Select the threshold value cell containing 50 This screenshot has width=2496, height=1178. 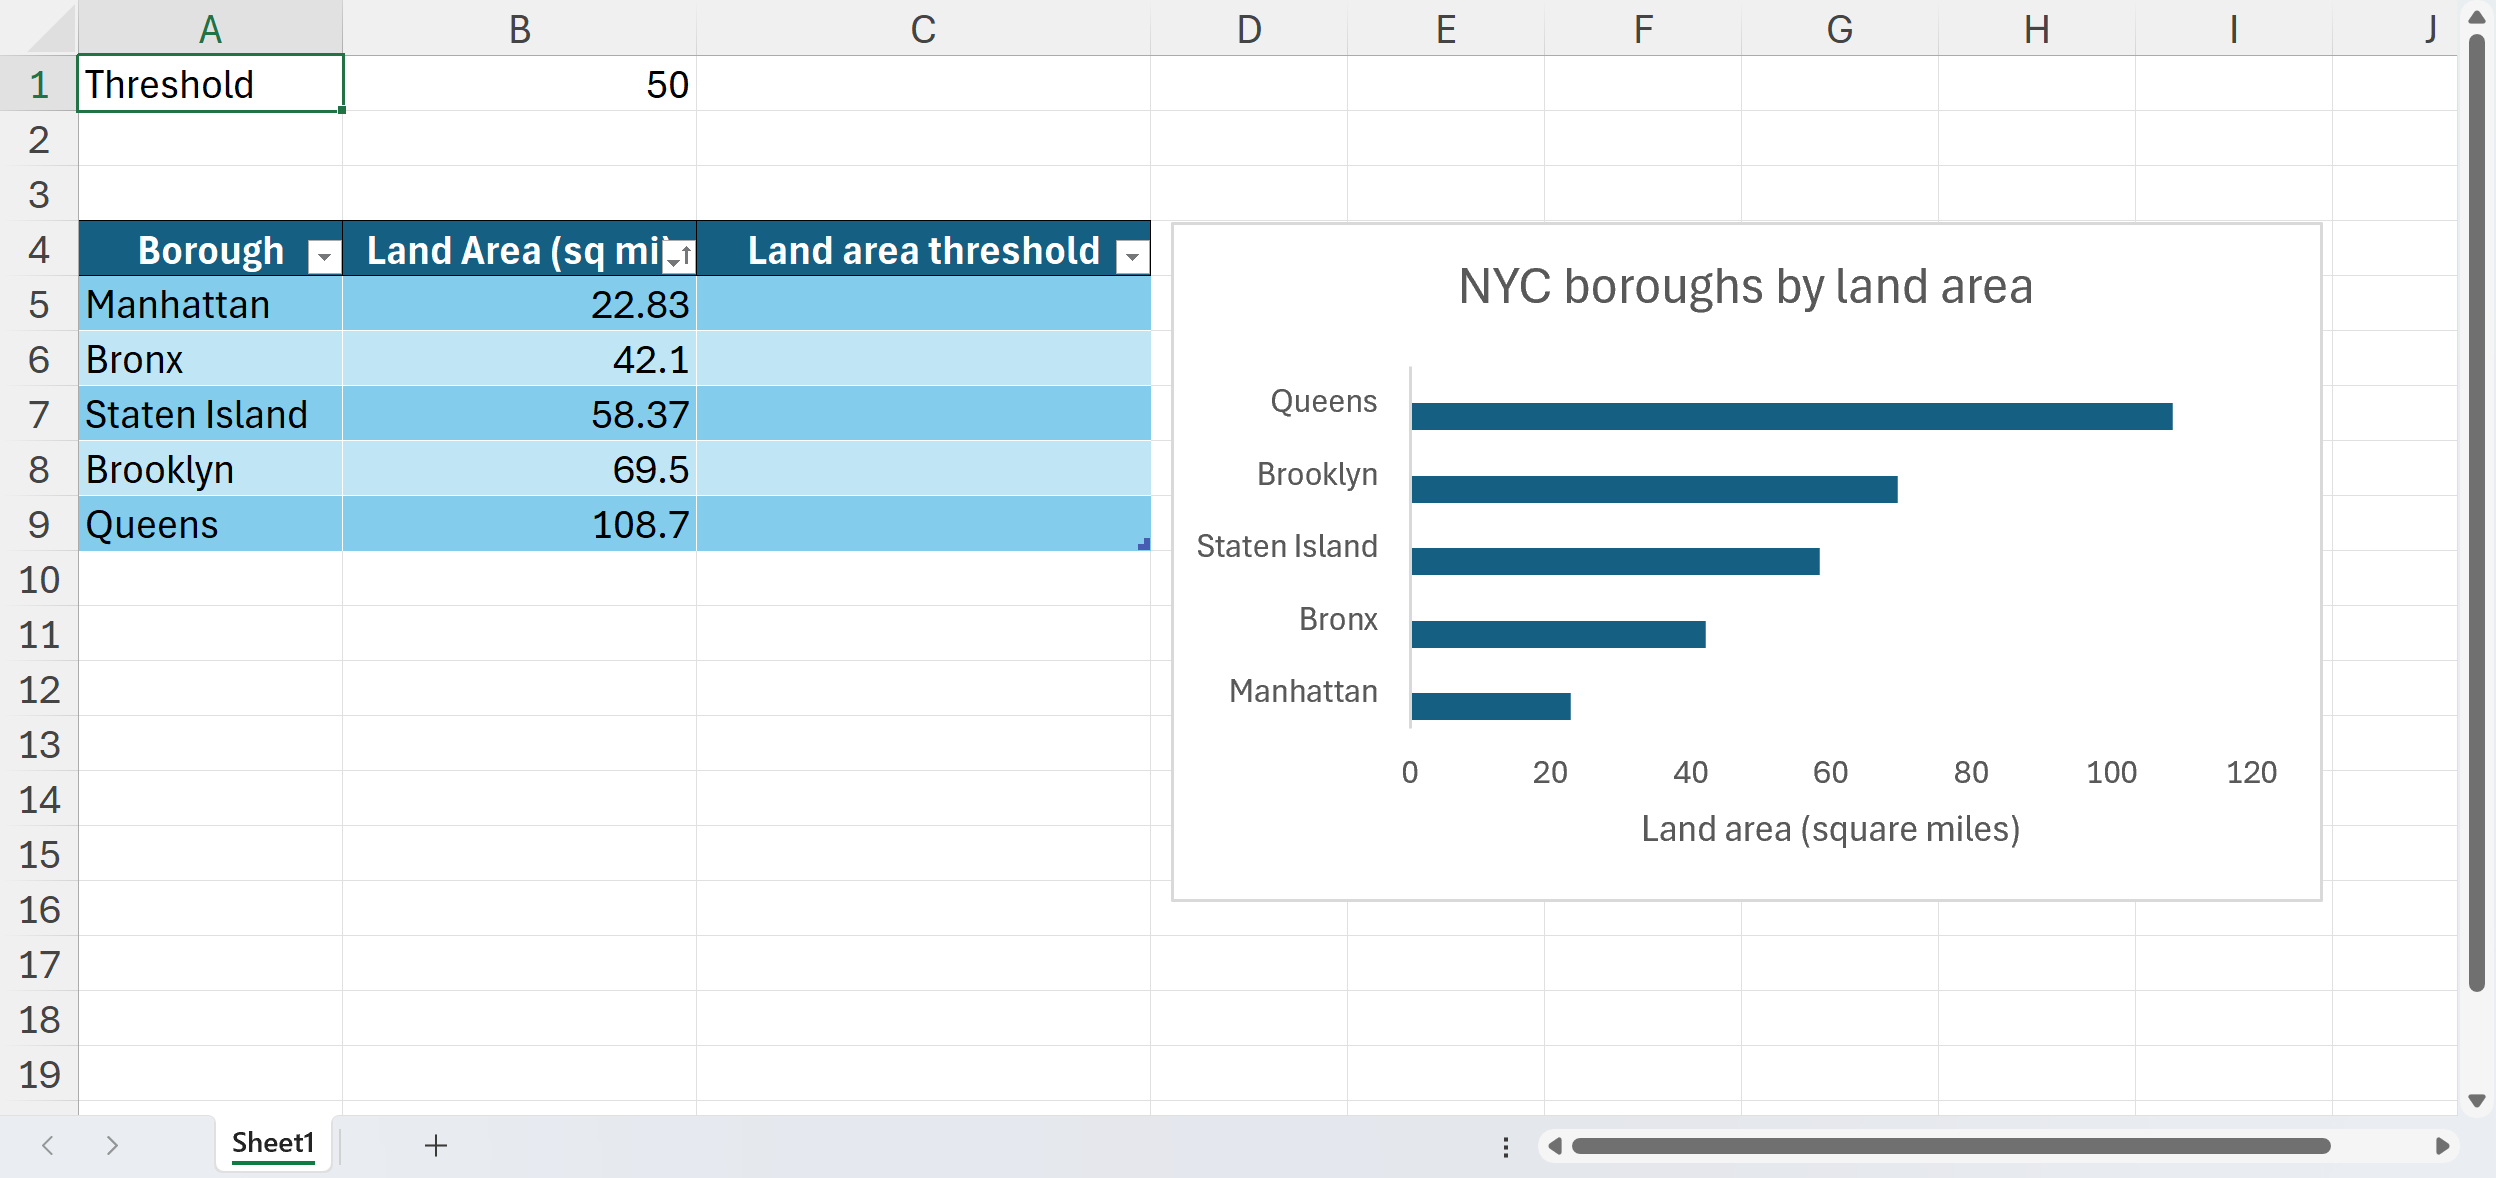[520, 84]
